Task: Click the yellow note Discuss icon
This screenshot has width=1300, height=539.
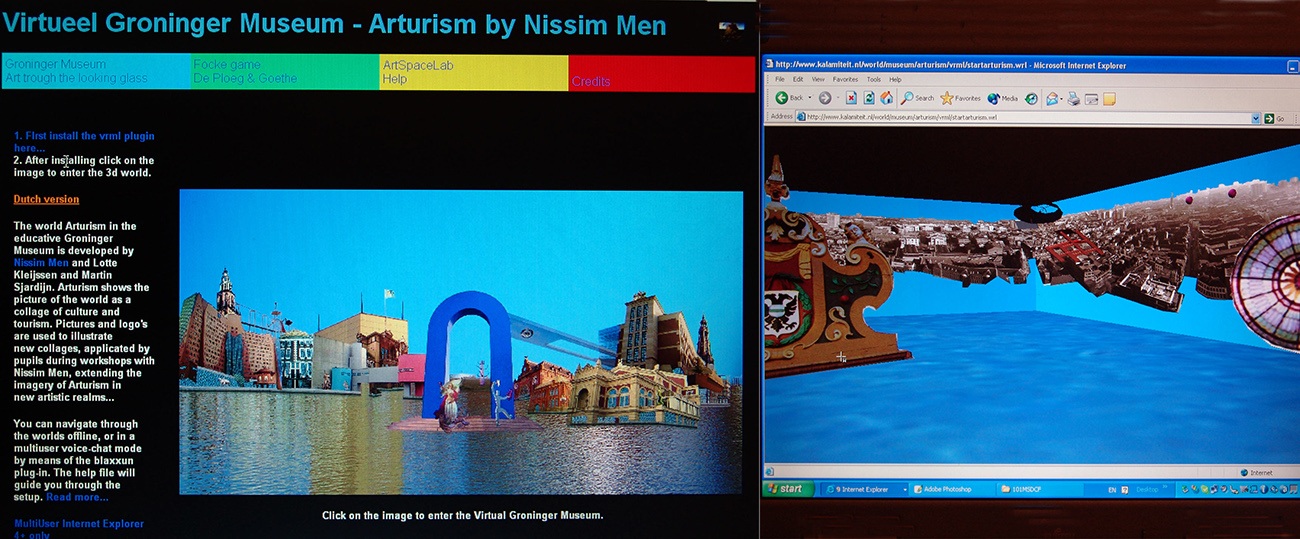Action: click(1109, 98)
